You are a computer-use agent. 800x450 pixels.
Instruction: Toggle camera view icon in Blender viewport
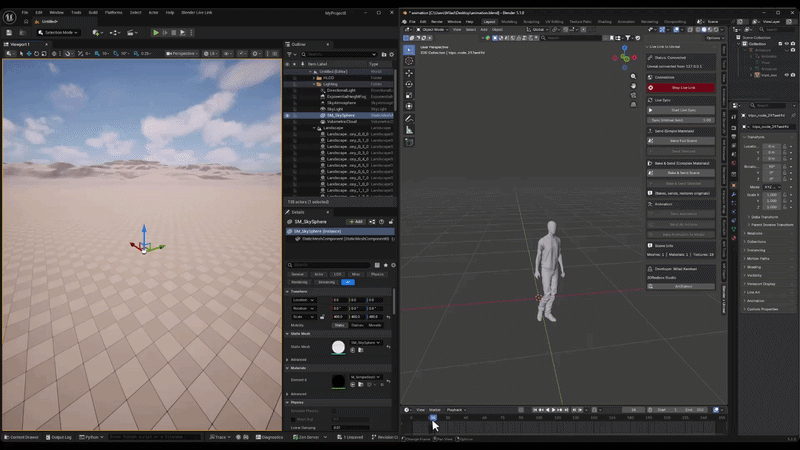[633, 95]
